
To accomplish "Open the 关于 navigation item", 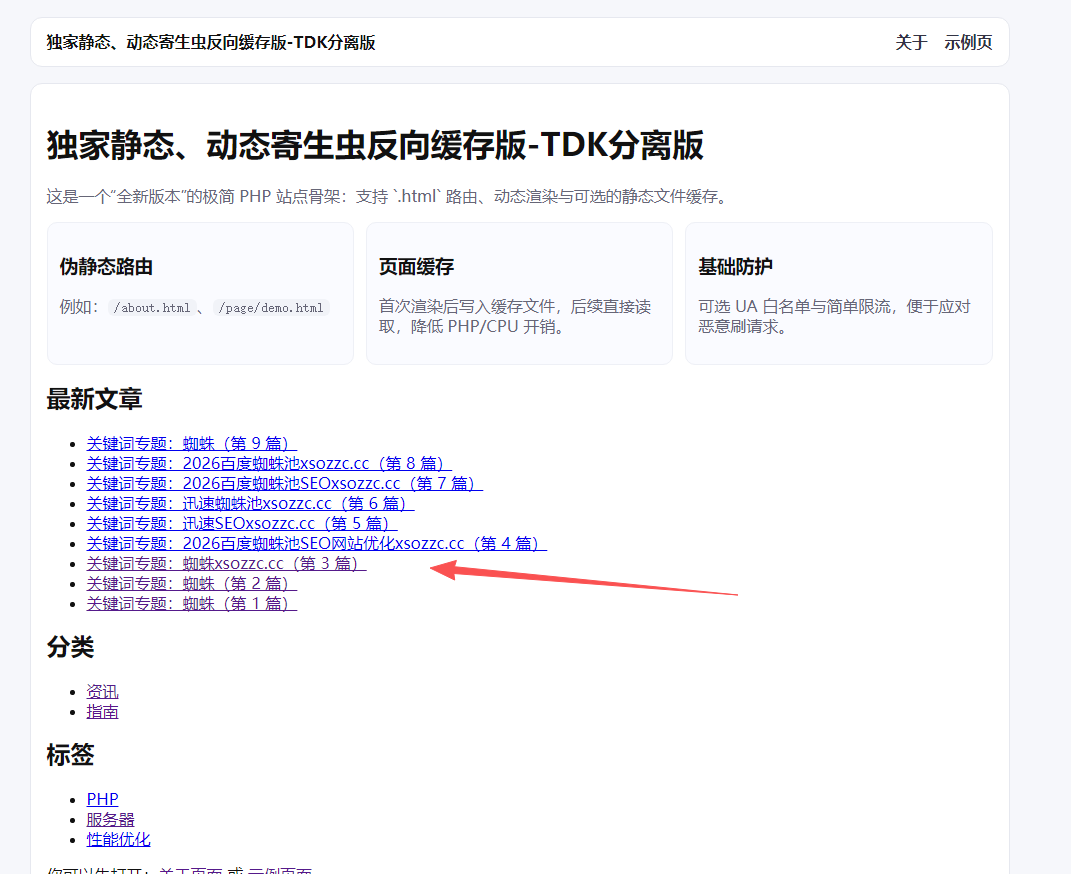I will point(910,42).
